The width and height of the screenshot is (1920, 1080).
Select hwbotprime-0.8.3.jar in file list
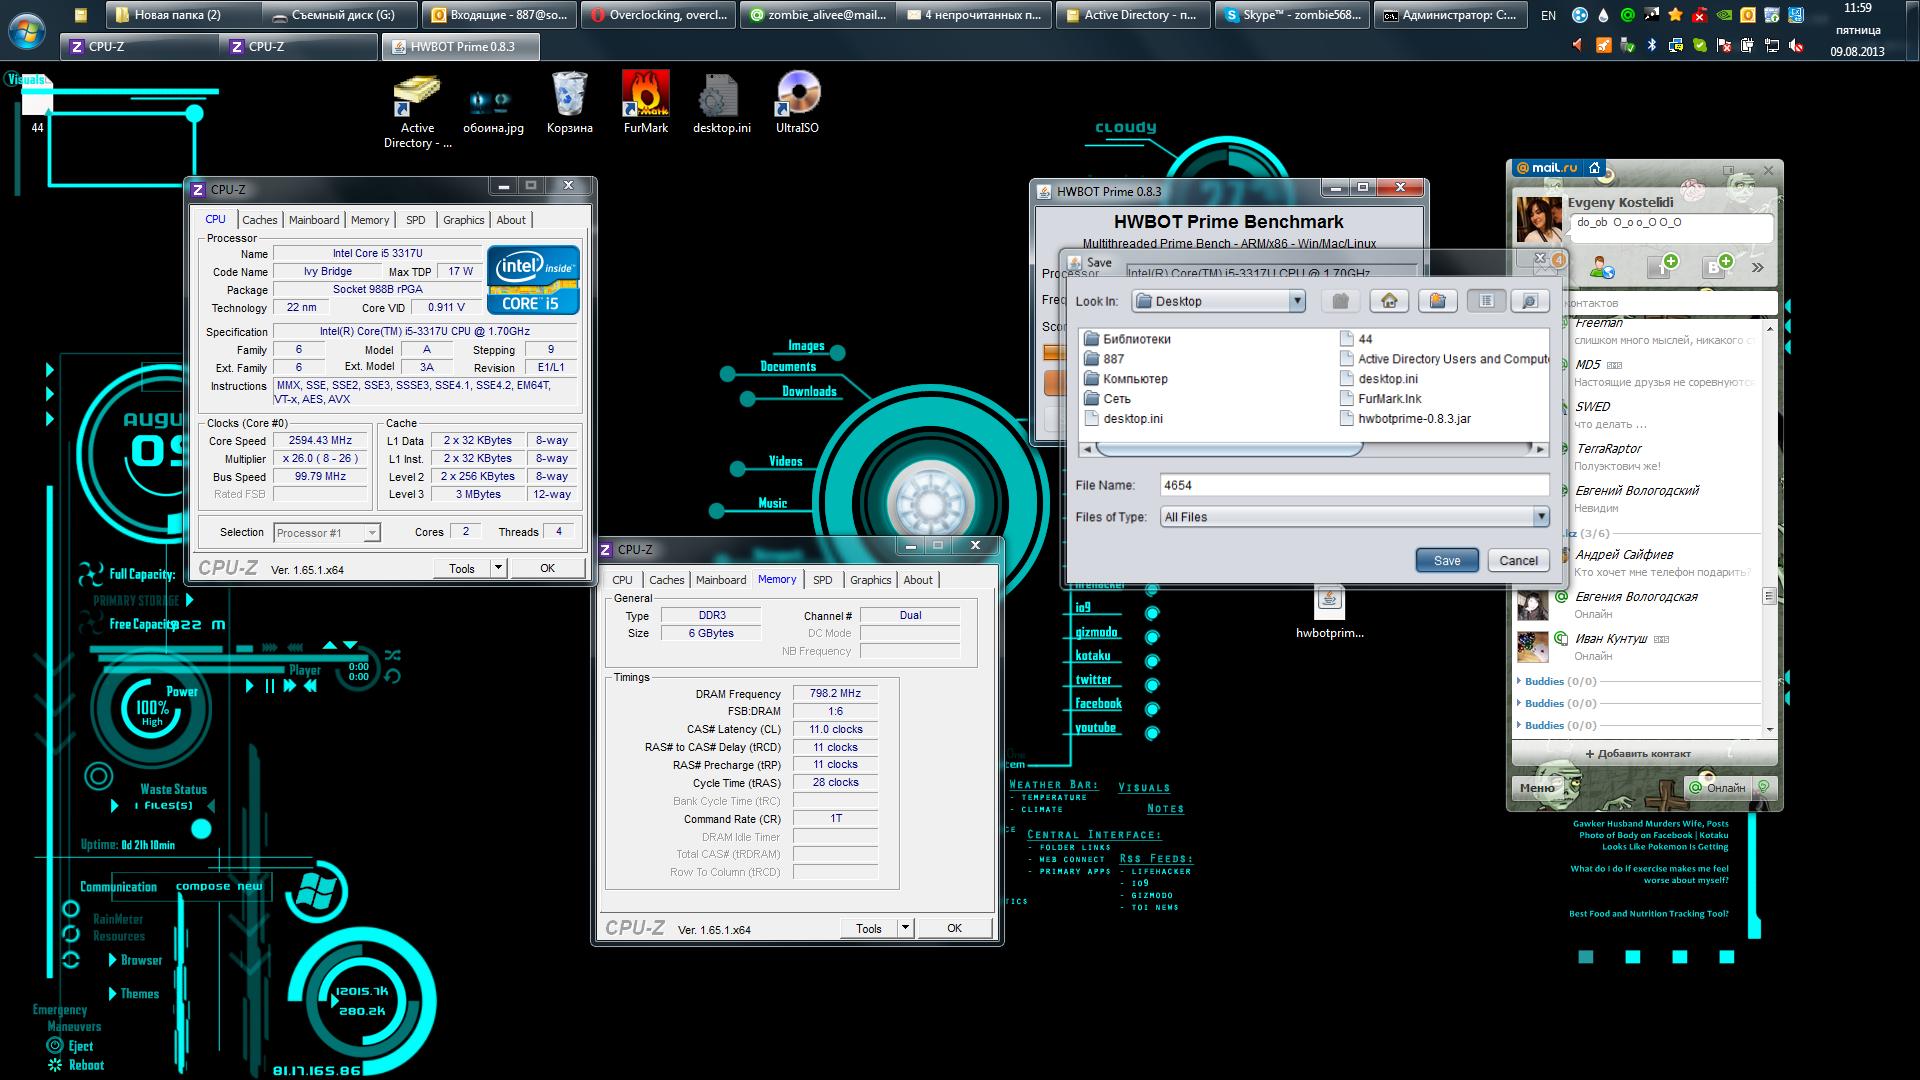pos(1405,419)
